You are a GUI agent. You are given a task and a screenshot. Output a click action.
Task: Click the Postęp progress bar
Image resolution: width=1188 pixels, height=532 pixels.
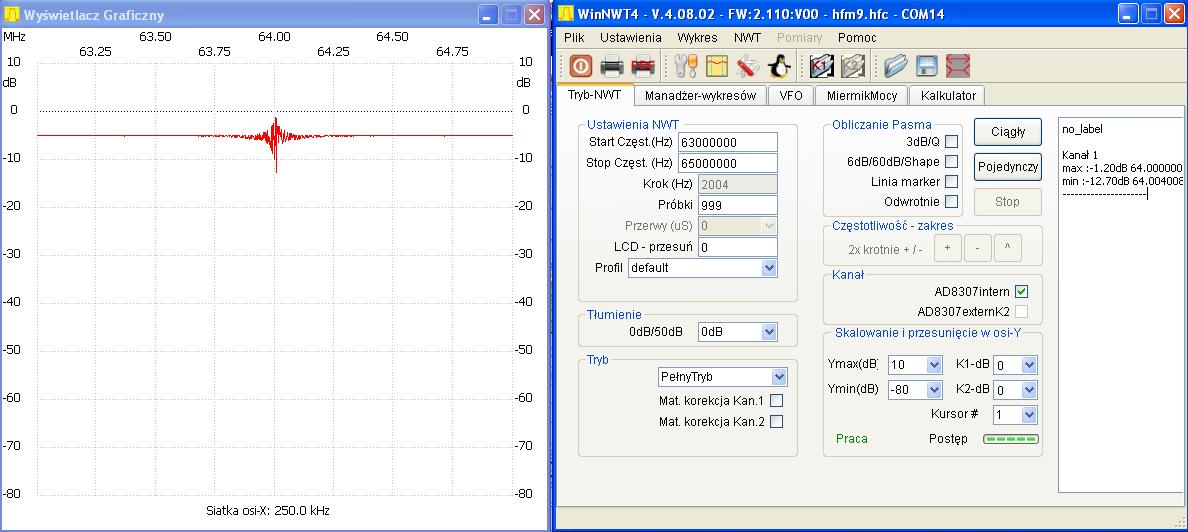click(1011, 439)
